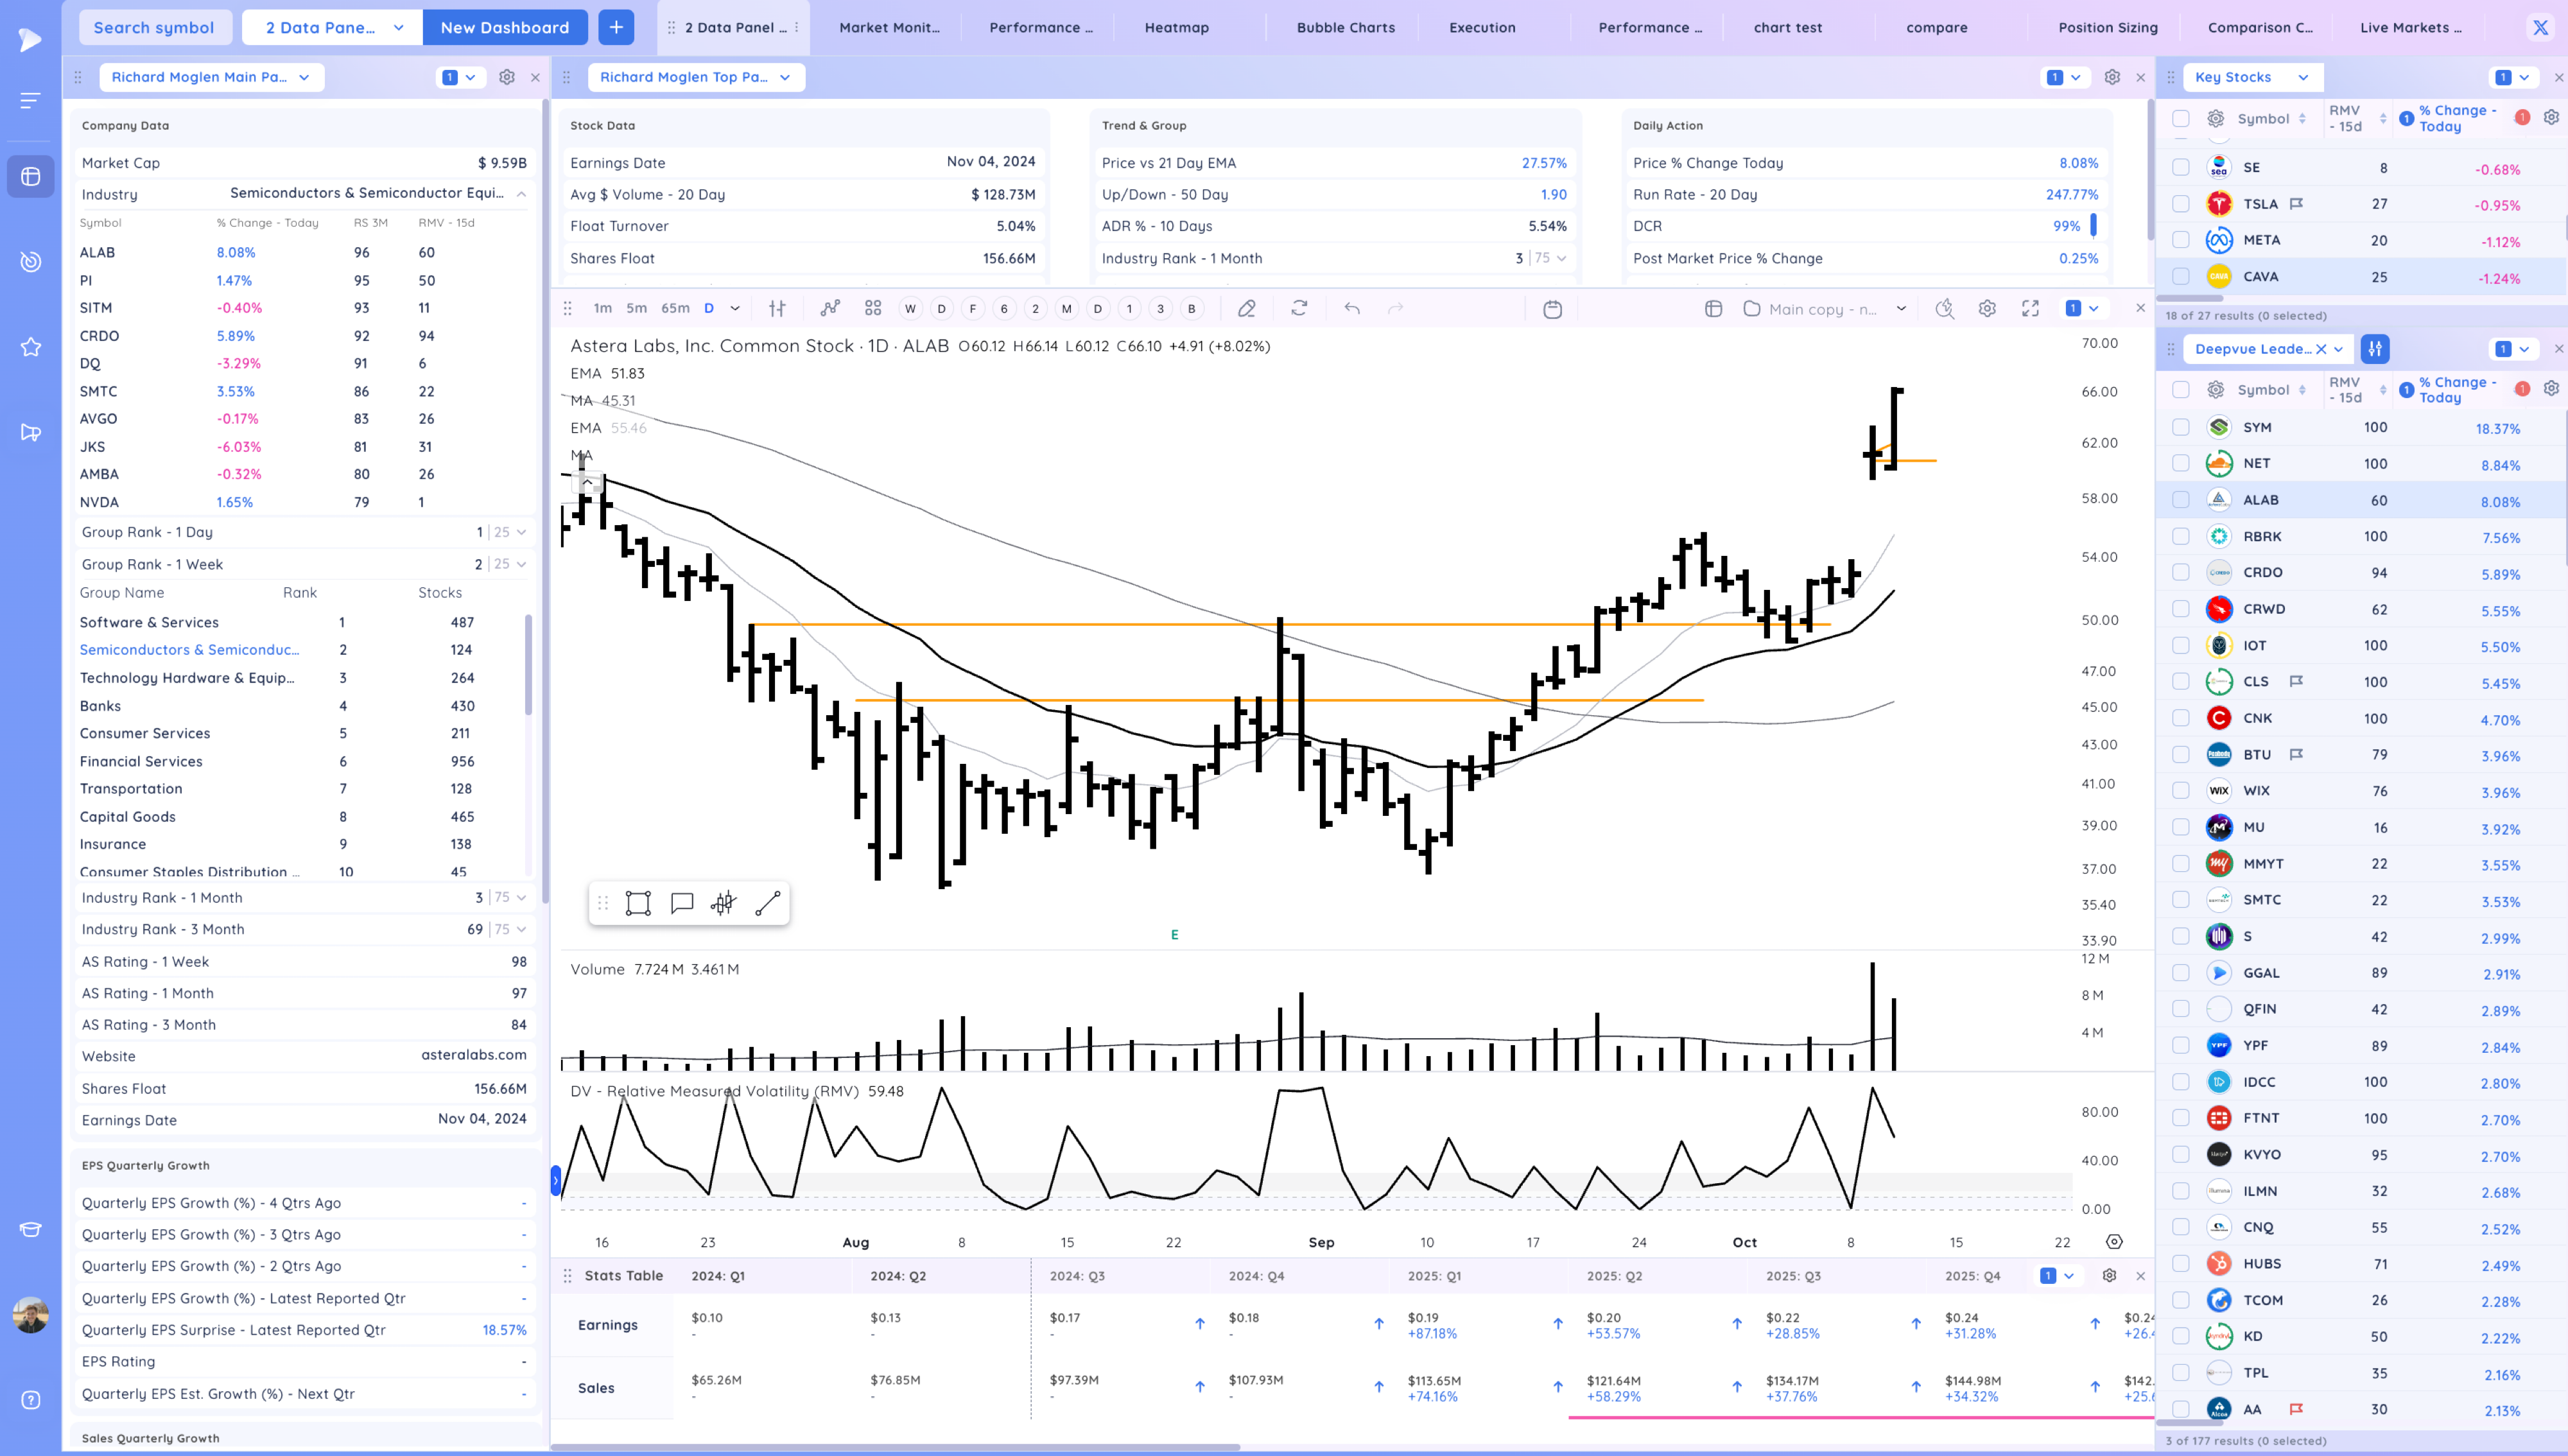The height and width of the screenshot is (1456, 2568).
Task: Click the eraser tool in chart toolbar
Action: point(1246,308)
